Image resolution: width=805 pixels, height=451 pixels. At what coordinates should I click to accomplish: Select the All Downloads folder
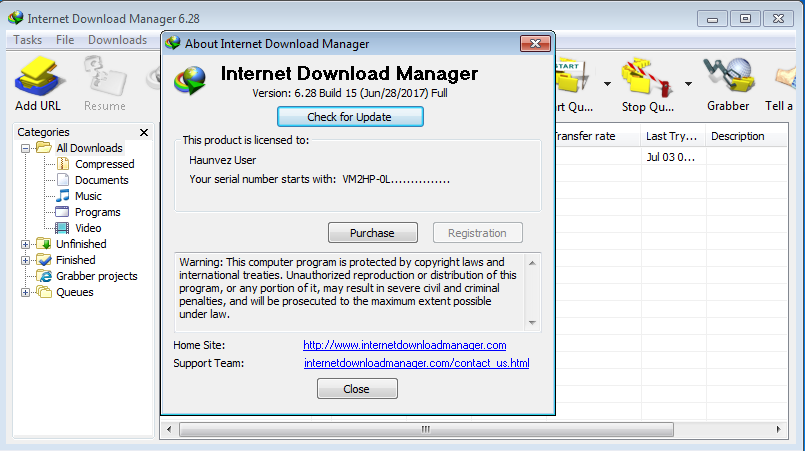click(x=89, y=148)
